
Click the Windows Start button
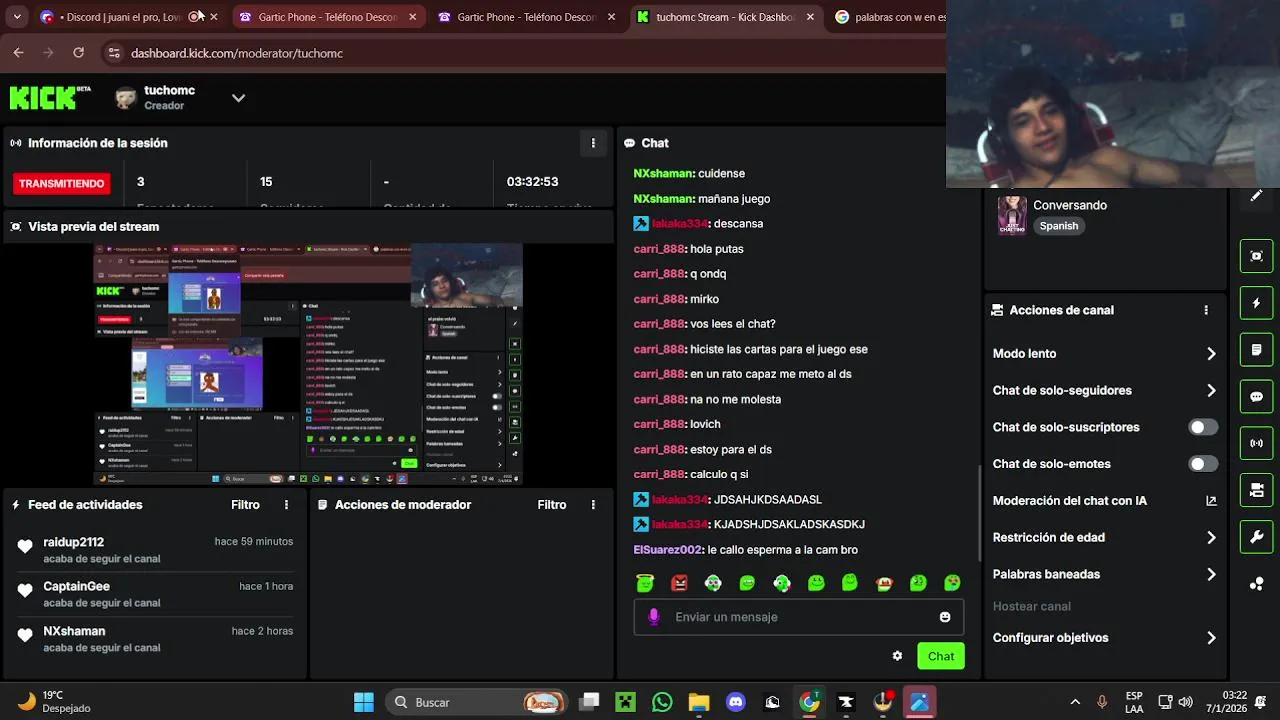(x=364, y=702)
